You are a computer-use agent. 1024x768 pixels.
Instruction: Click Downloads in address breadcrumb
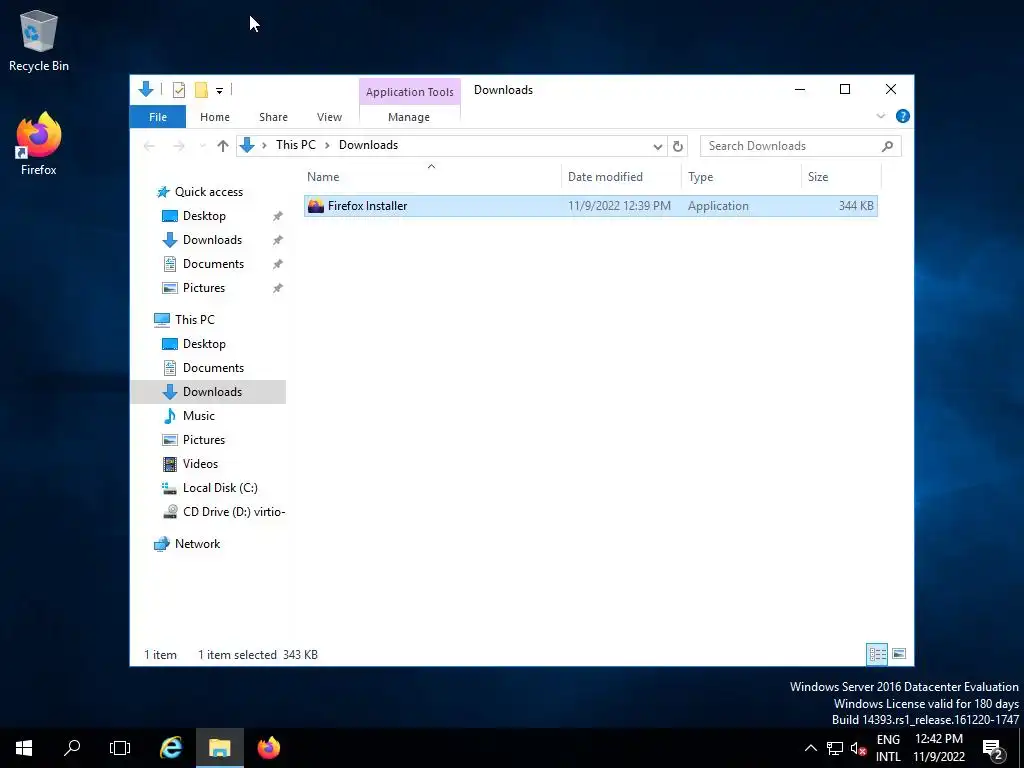tap(368, 145)
